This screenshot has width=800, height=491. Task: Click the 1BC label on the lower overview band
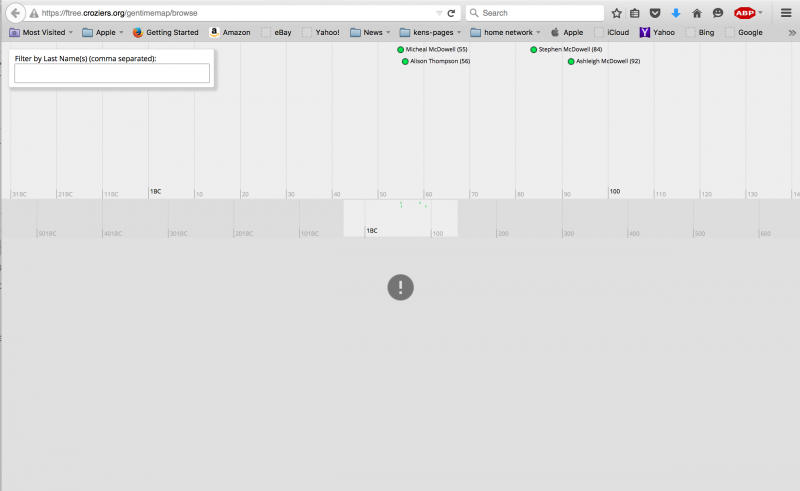click(372, 231)
